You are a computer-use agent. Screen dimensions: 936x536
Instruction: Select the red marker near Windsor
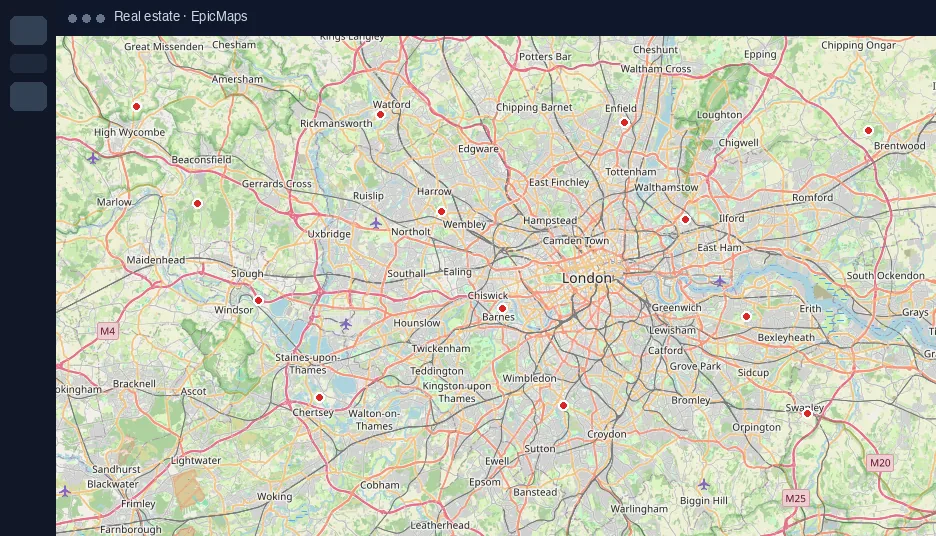258,300
